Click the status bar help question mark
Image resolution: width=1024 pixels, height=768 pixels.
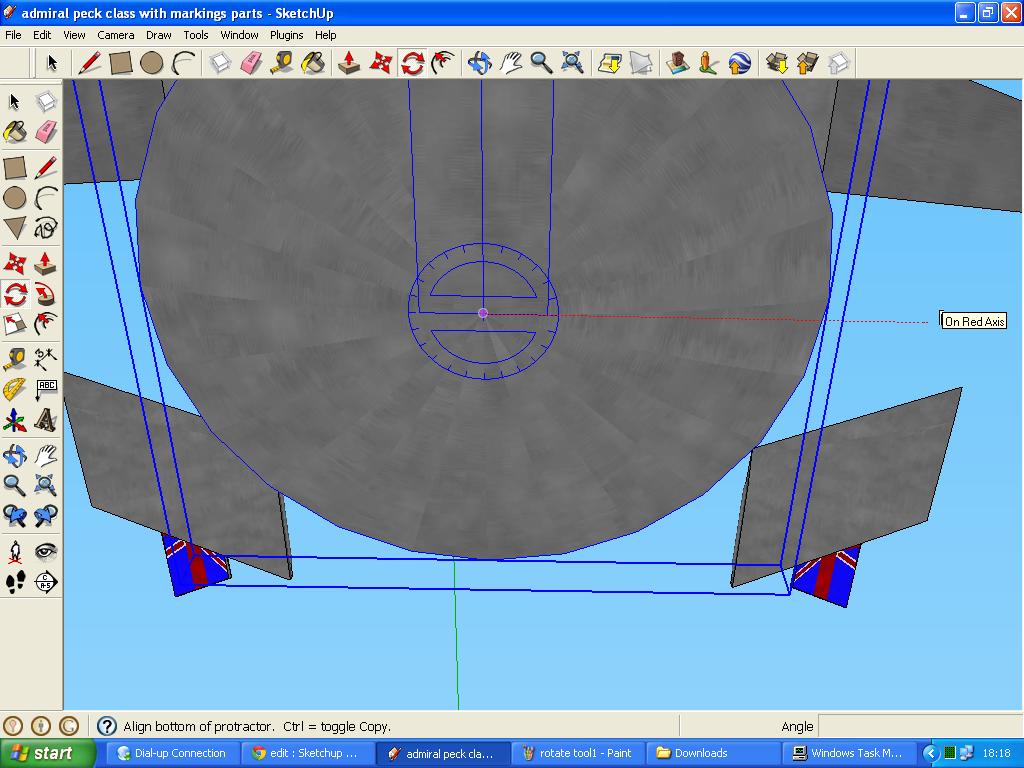[108, 726]
